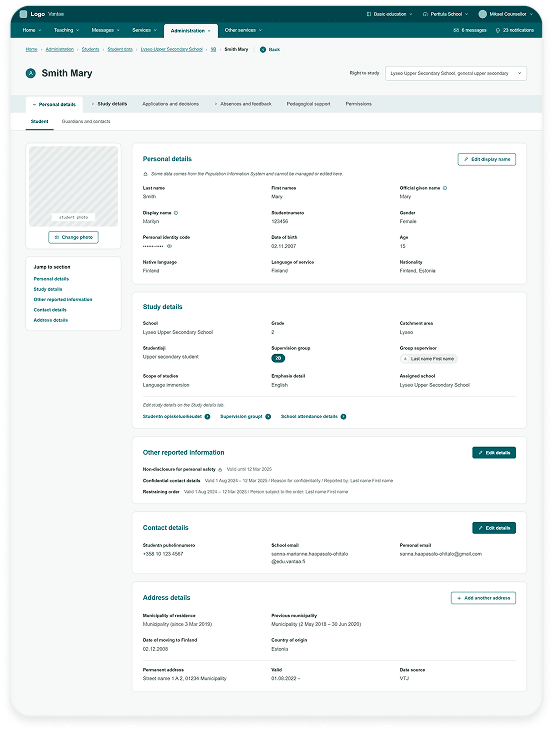This screenshot has width=553, height=731.
Task: Click the Logo icon in the header
Action: 23,14
